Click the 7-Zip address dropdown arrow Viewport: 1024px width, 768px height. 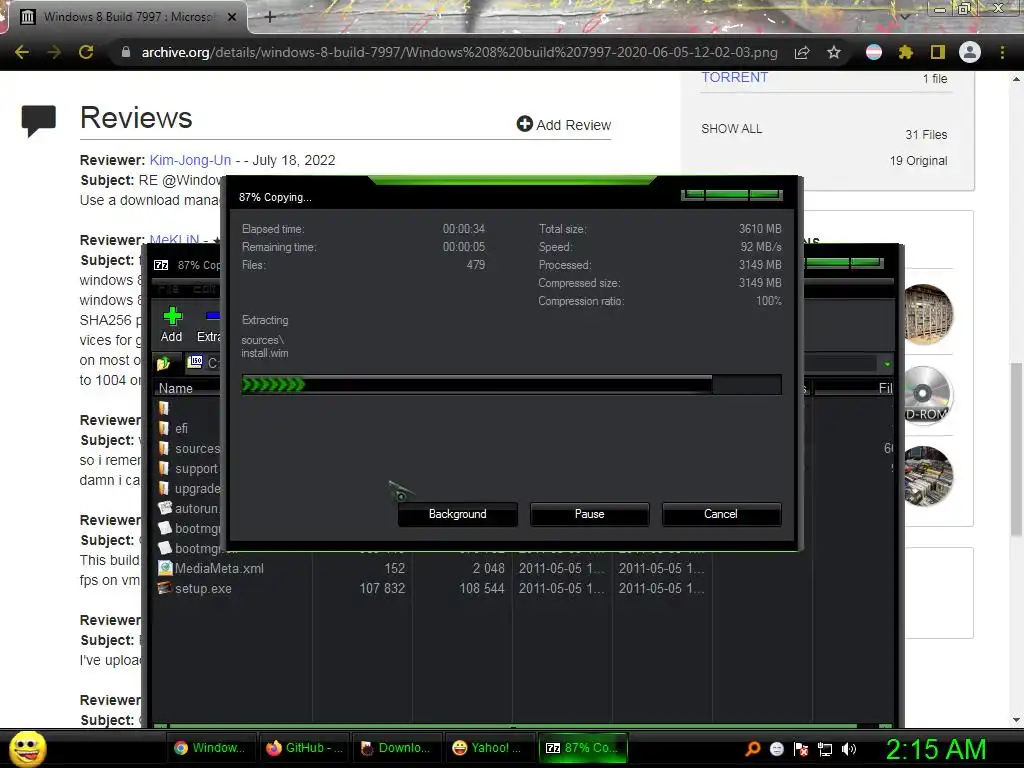coord(887,364)
